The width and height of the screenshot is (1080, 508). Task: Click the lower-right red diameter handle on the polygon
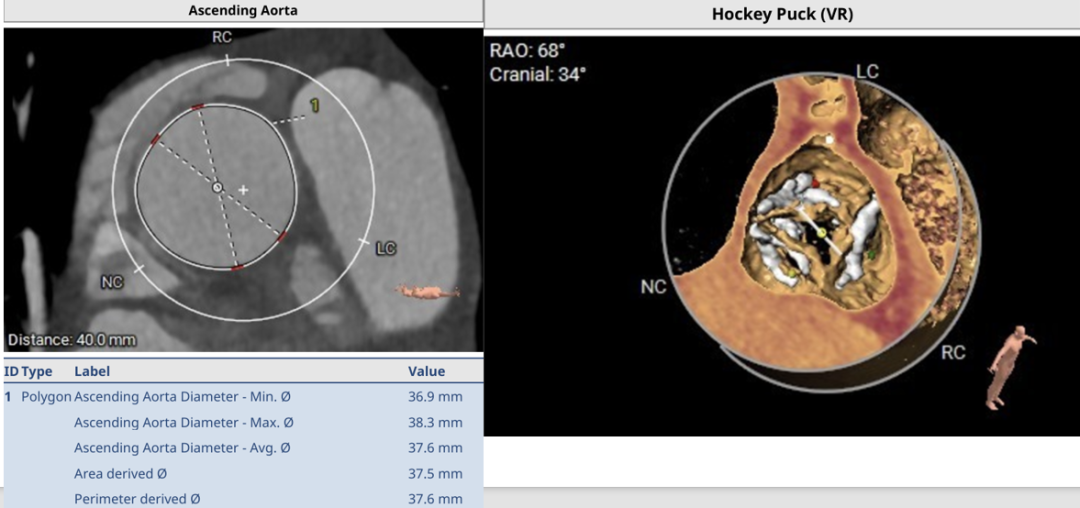pyautogui.click(x=281, y=236)
